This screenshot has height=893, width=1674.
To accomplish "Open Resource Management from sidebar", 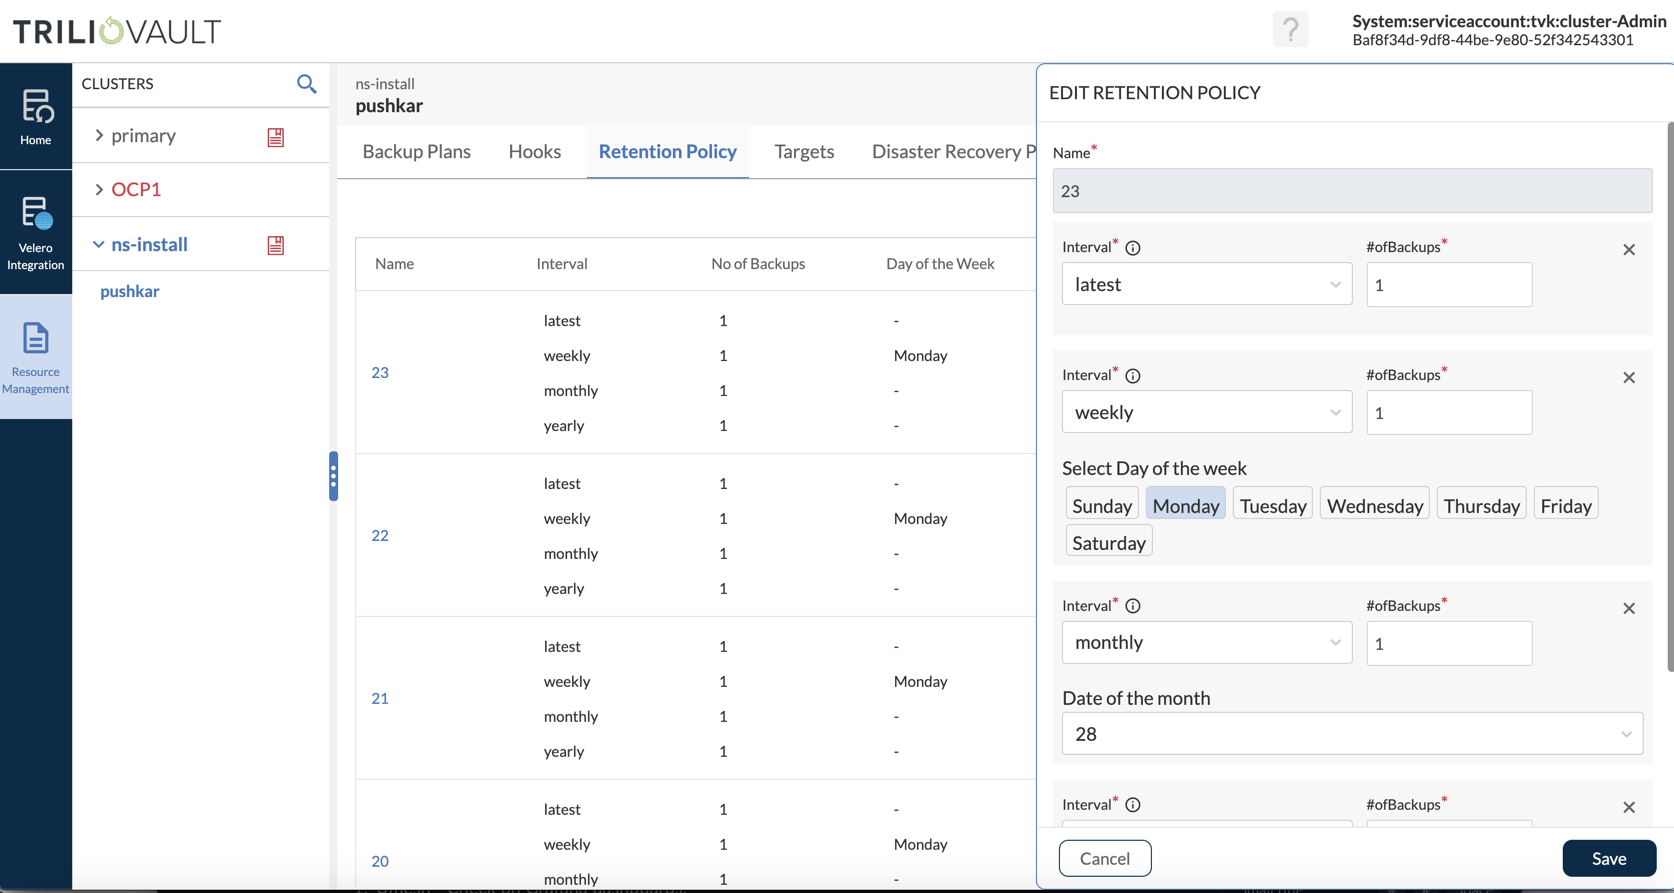I will (36, 357).
